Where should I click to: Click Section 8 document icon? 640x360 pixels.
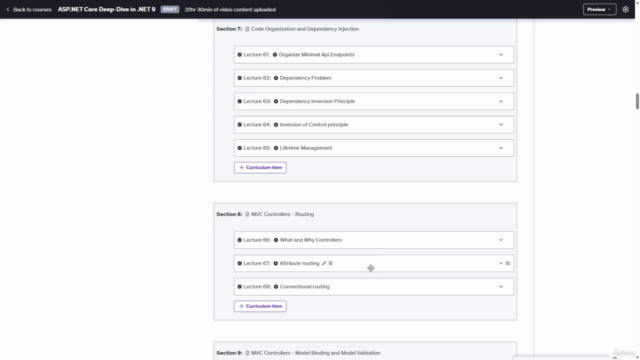click(x=247, y=214)
